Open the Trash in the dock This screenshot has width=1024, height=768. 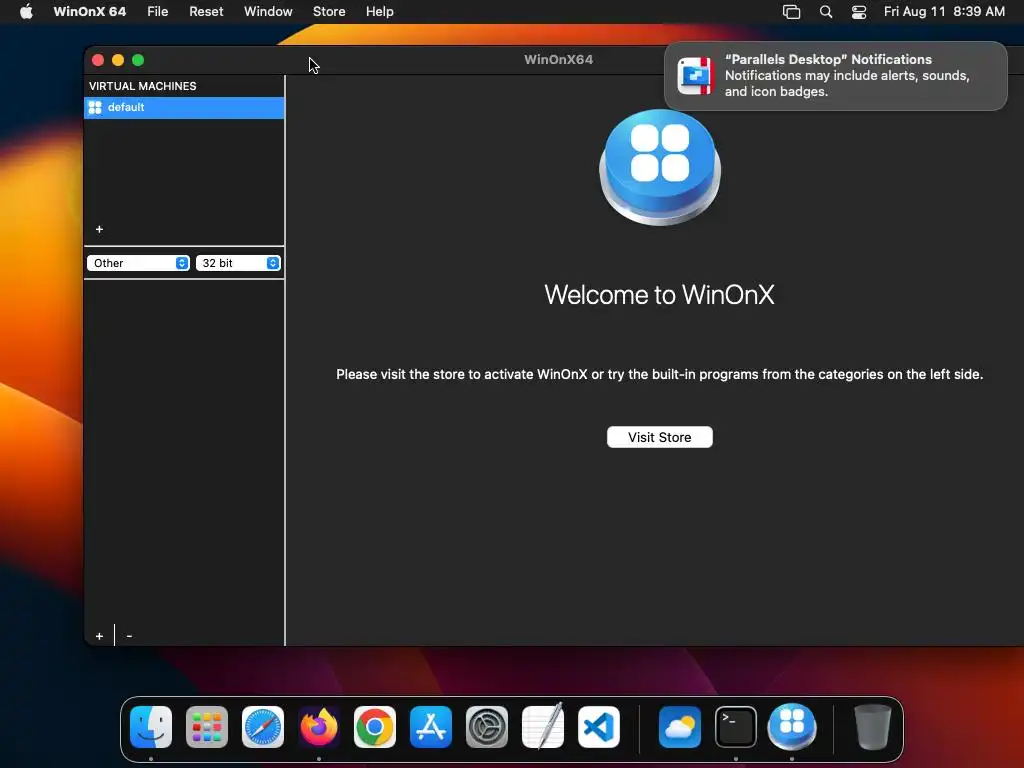(x=872, y=727)
